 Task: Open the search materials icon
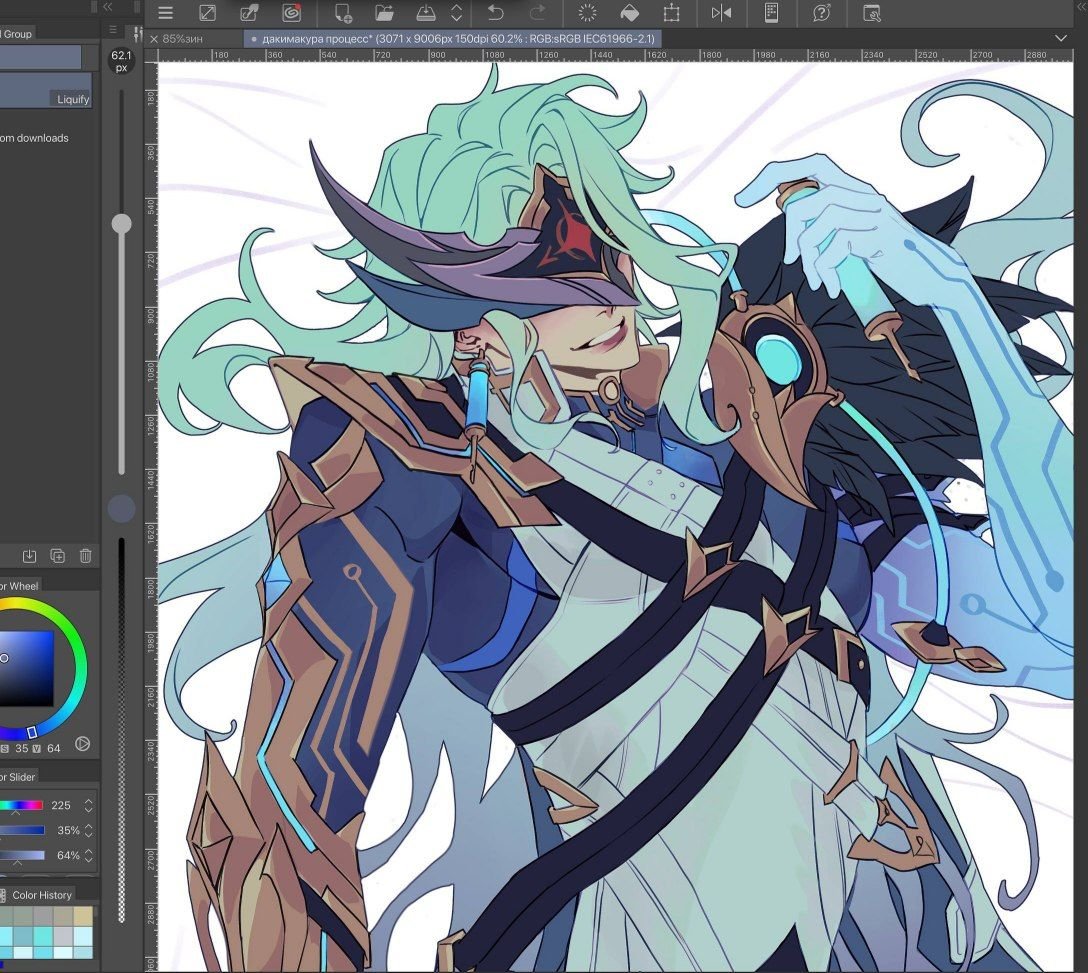click(x=872, y=12)
